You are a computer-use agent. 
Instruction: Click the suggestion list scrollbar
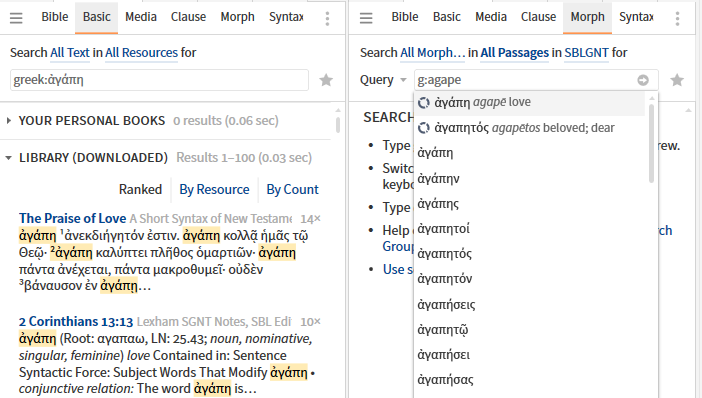click(x=651, y=143)
